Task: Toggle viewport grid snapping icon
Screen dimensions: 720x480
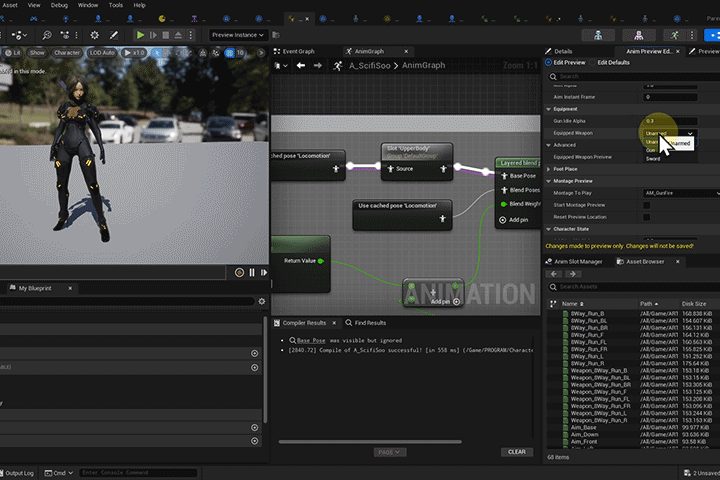Action: (230, 53)
